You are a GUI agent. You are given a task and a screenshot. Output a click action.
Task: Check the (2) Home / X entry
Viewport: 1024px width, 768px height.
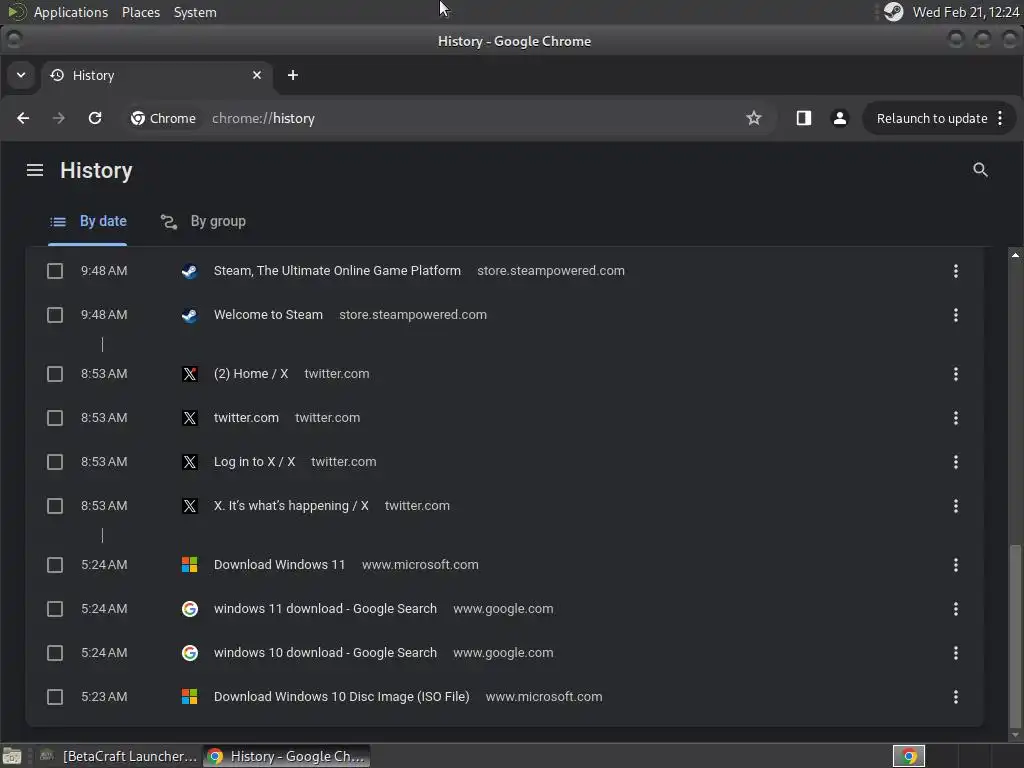55,374
